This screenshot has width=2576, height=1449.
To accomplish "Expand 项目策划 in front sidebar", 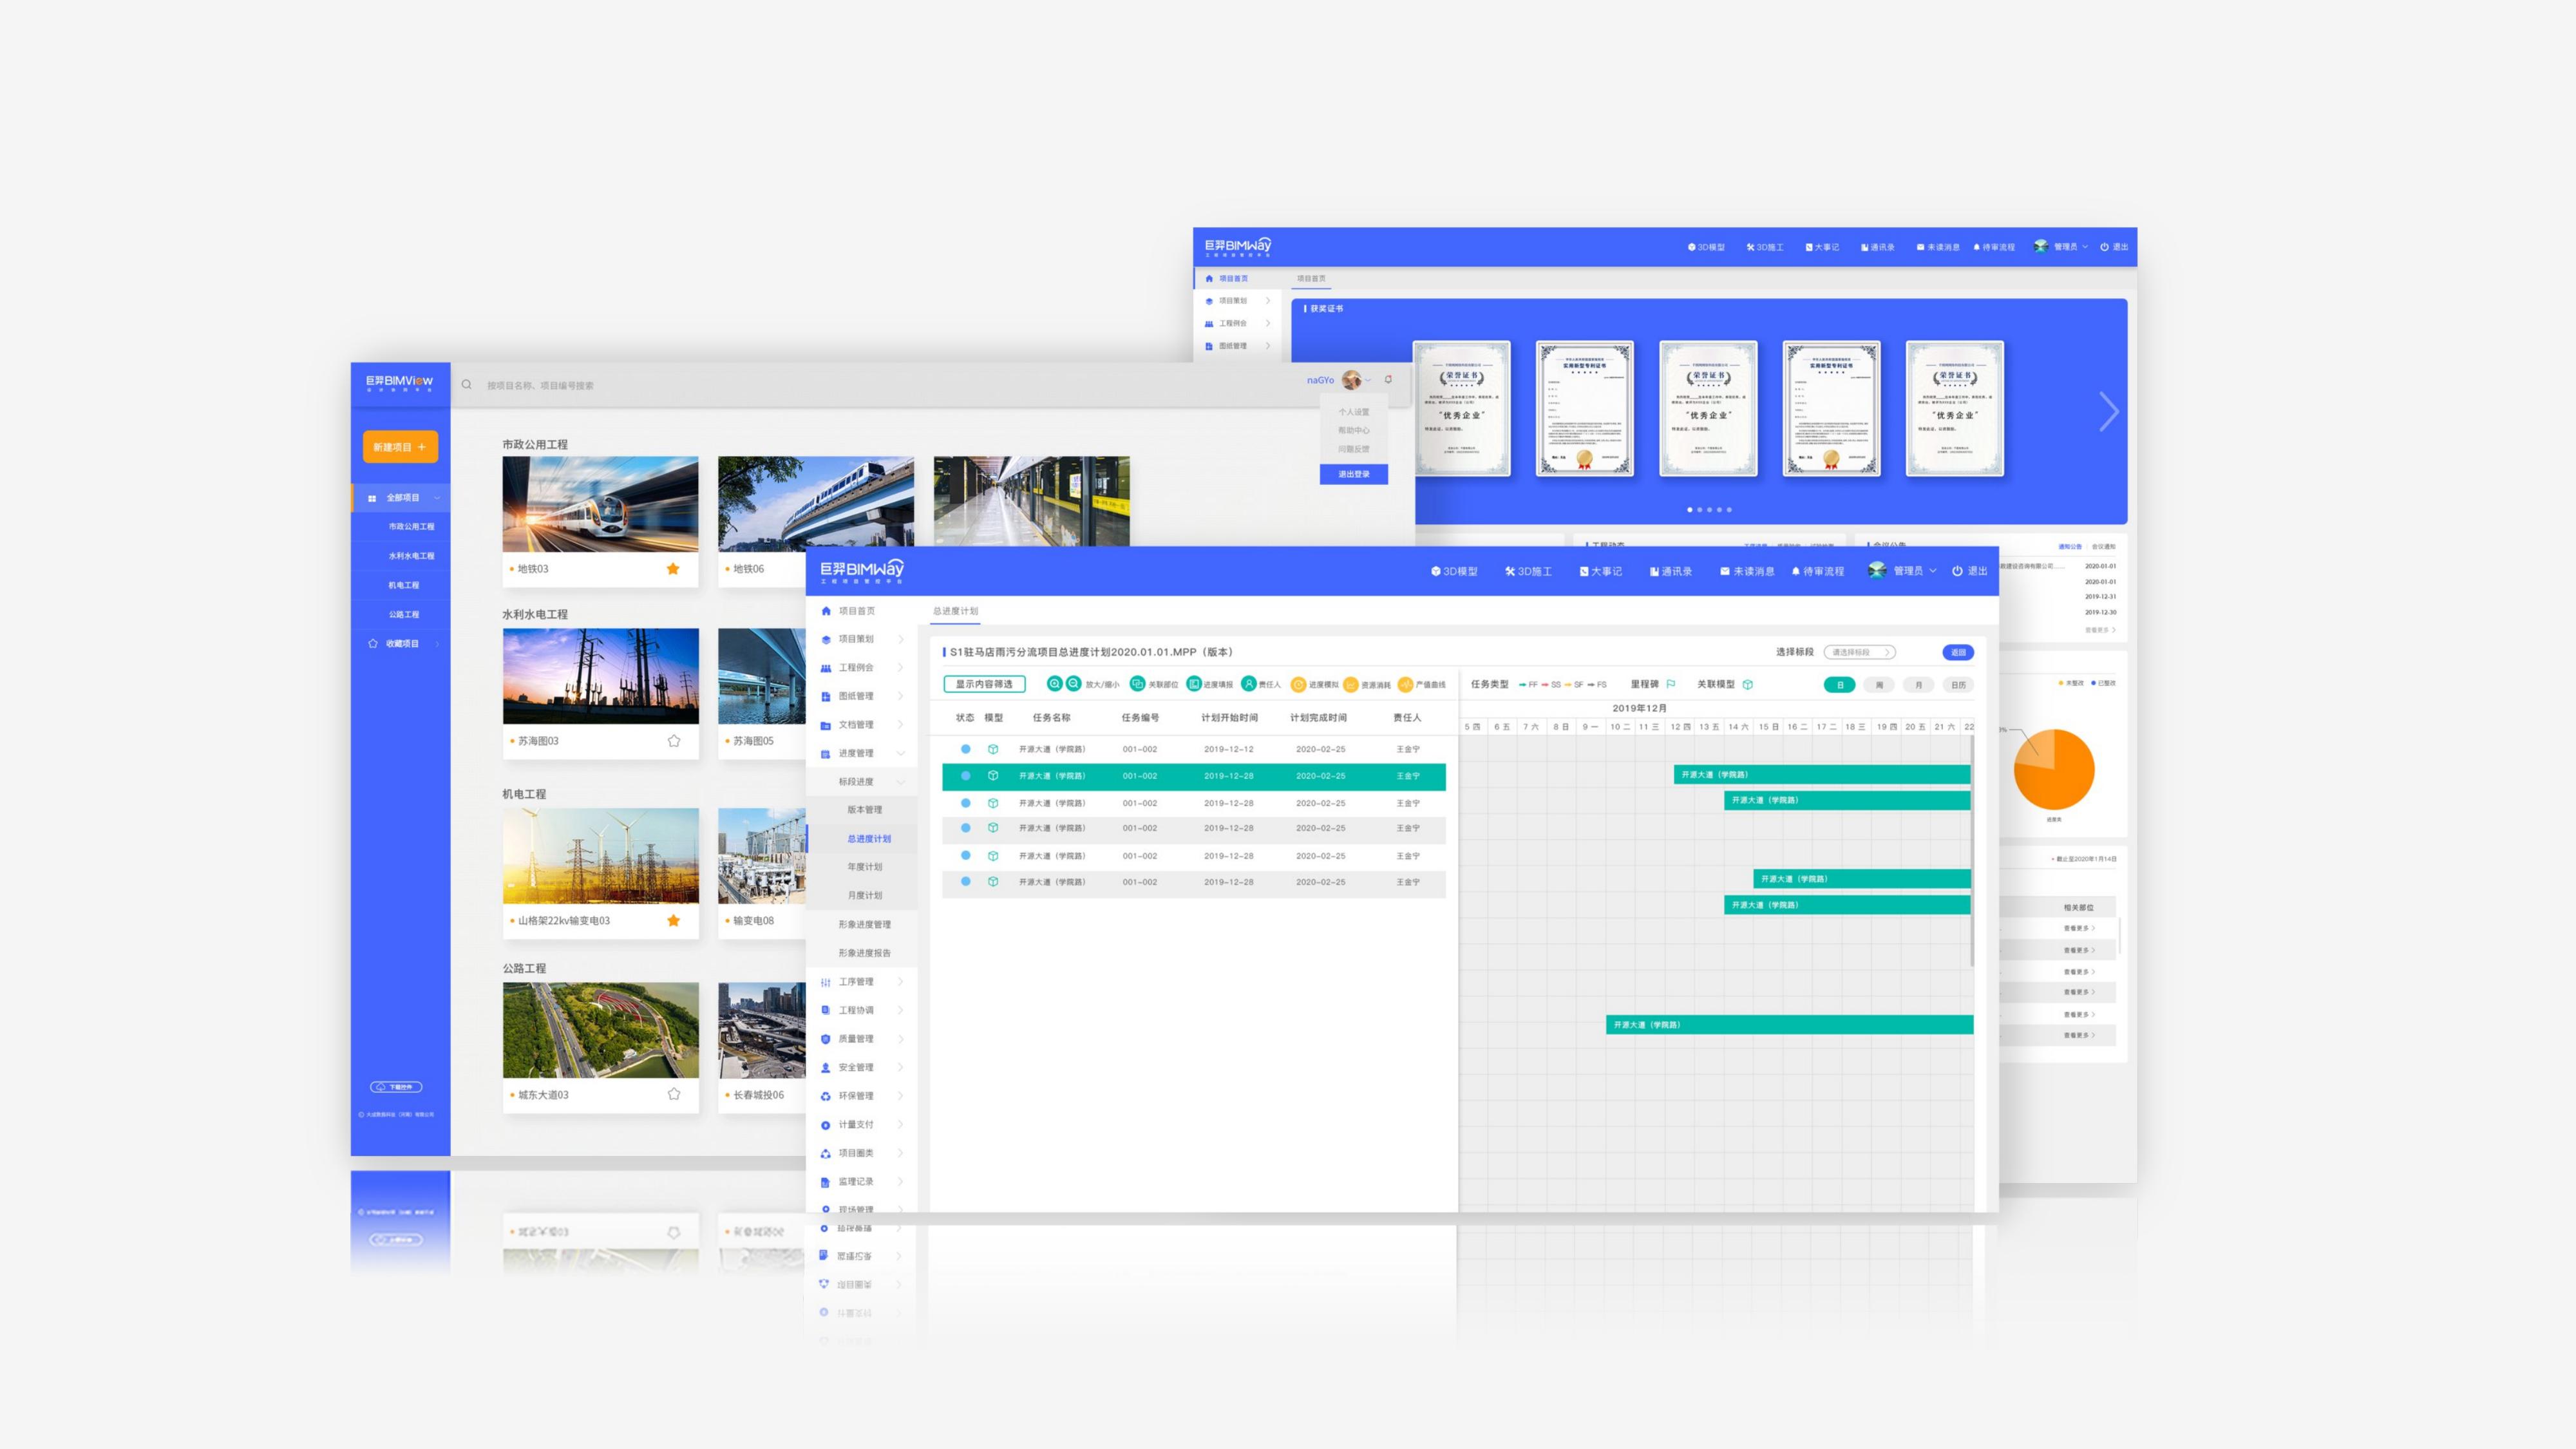I will click(x=900, y=639).
